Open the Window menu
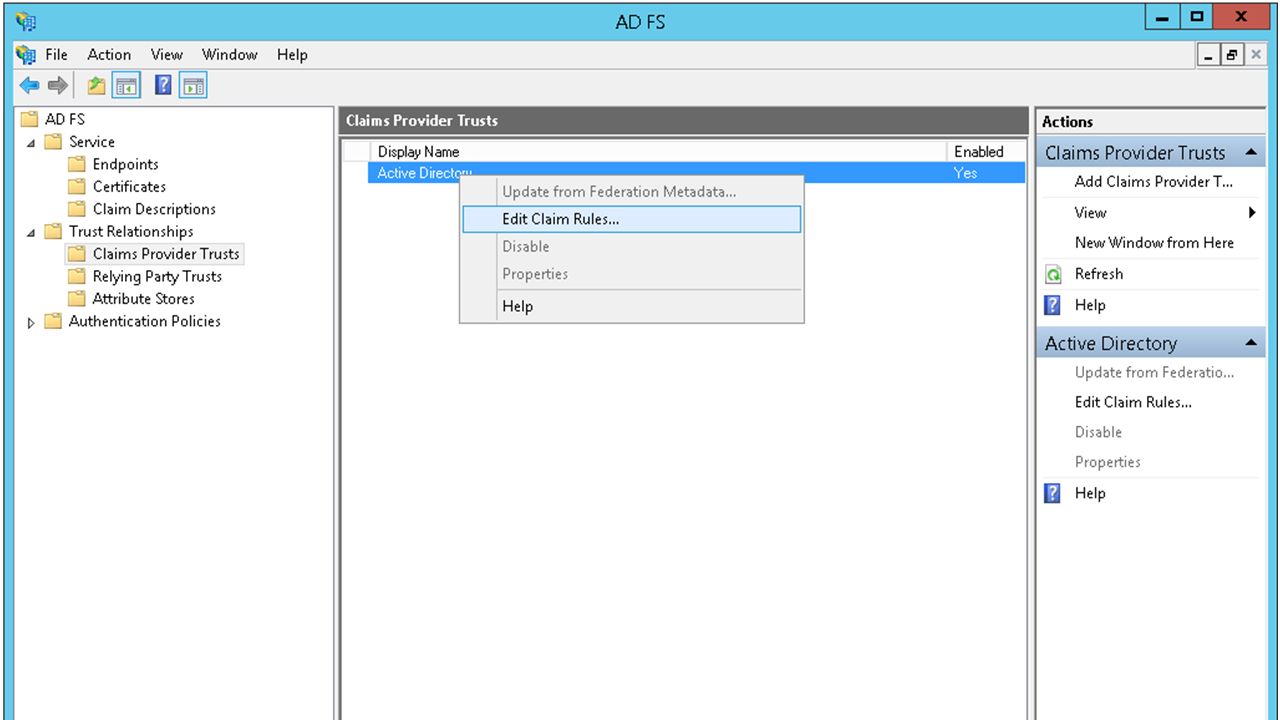The width and height of the screenshot is (1280, 720). [x=229, y=55]
